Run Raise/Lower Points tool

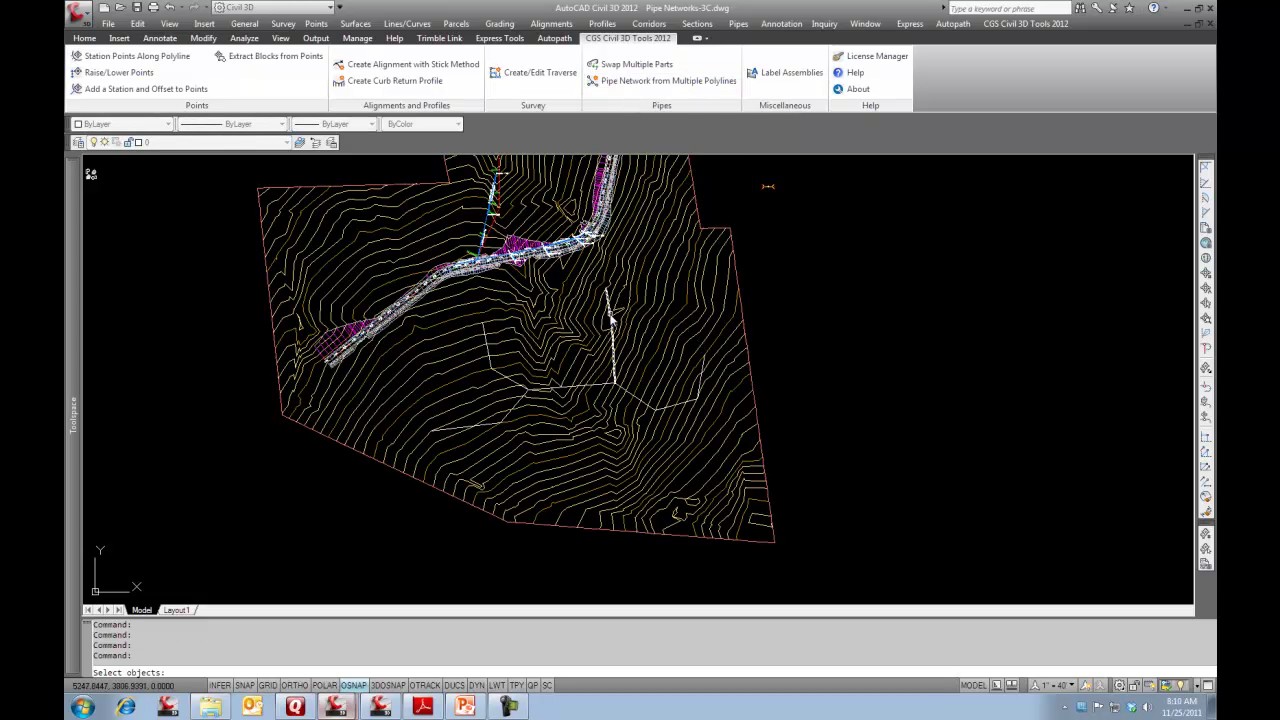(112, 72)
